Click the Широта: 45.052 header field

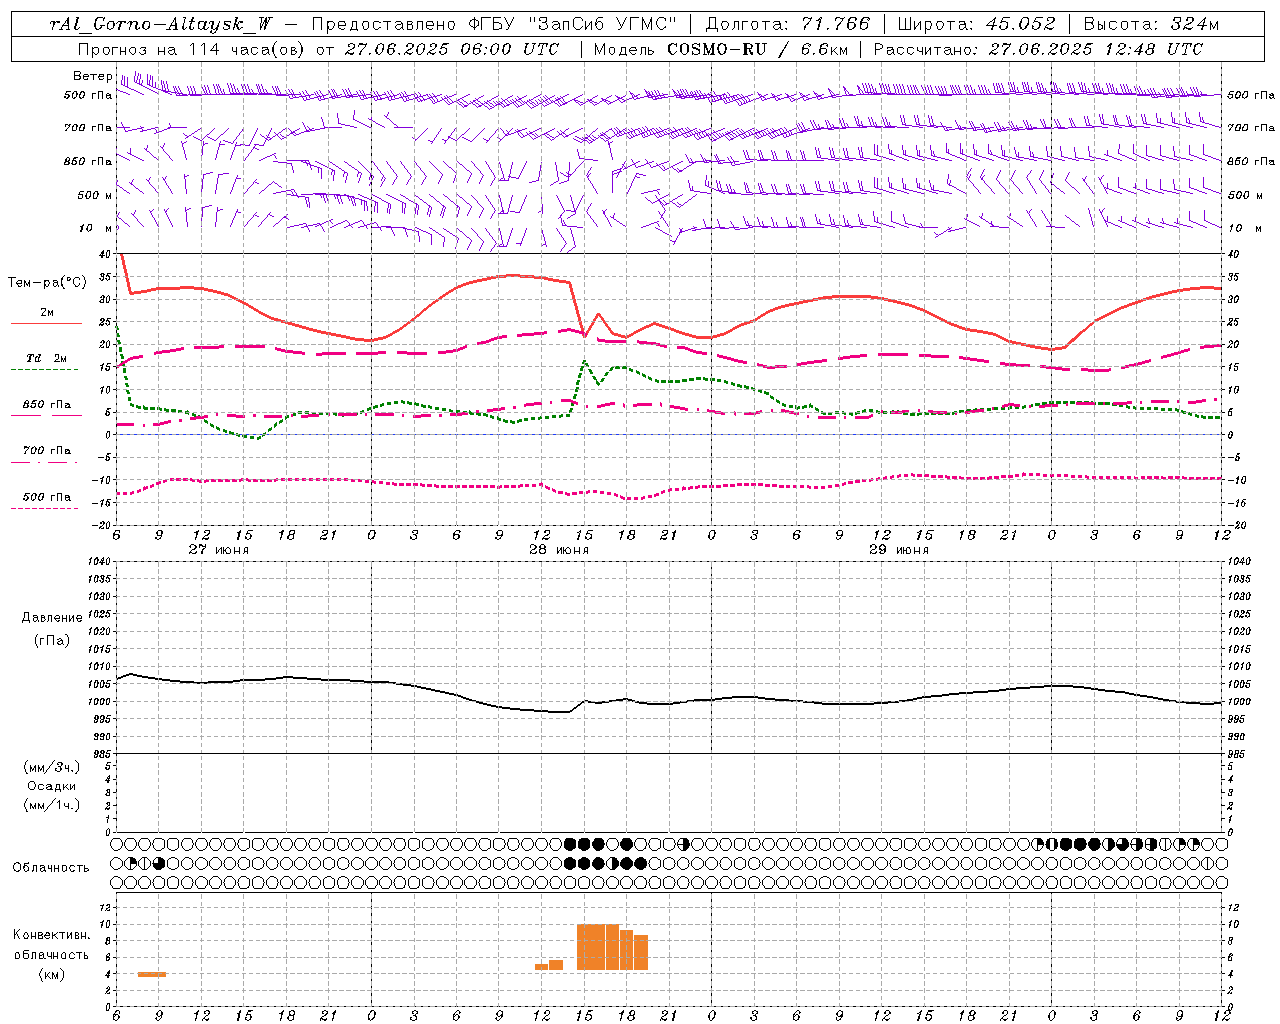[976, 24]
